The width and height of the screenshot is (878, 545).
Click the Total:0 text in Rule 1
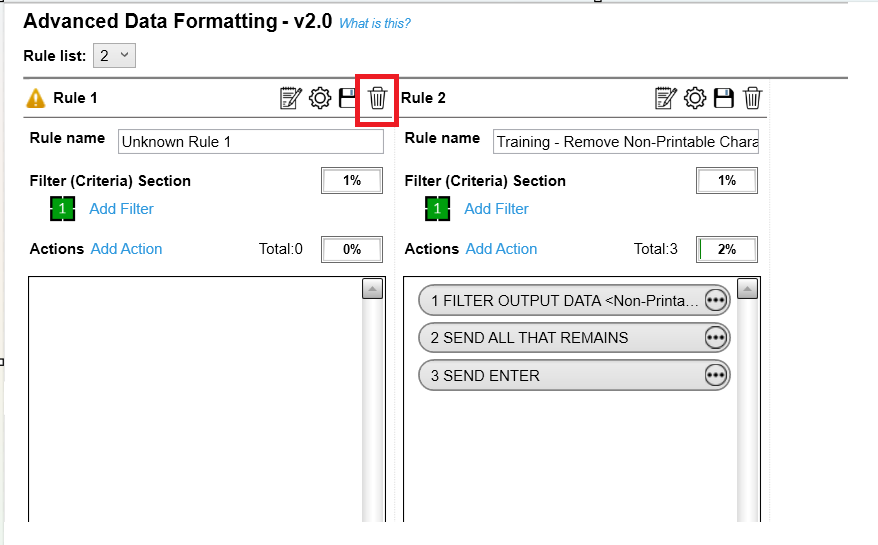click(281, 249)
